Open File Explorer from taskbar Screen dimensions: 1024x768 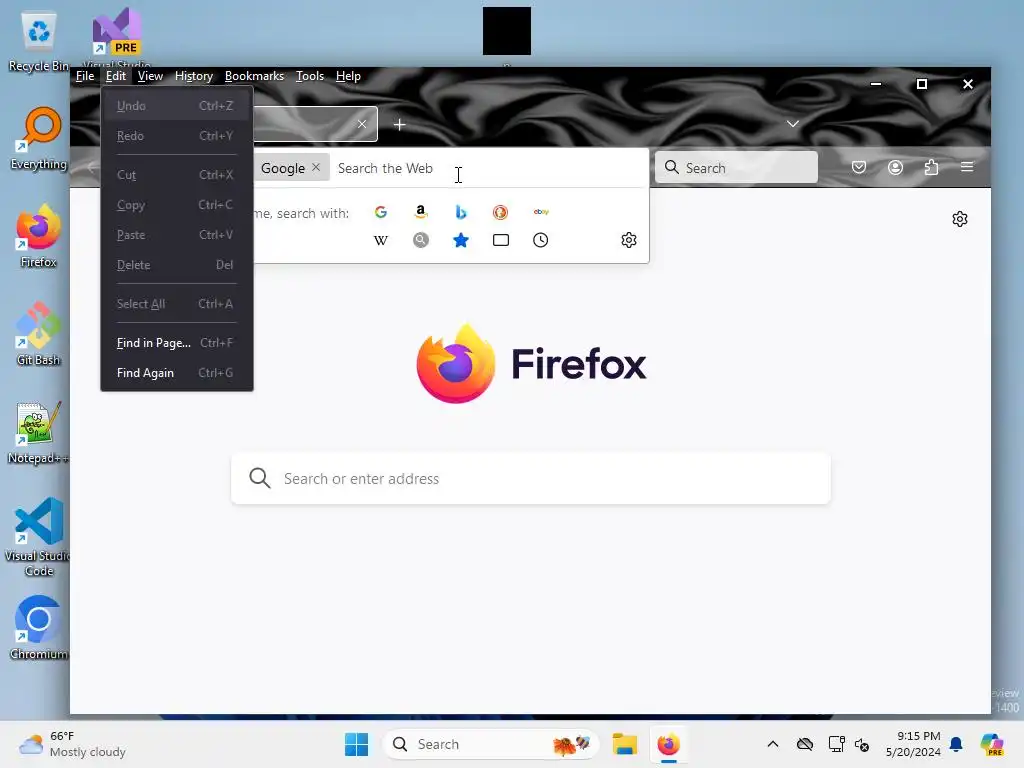[624, 744]
